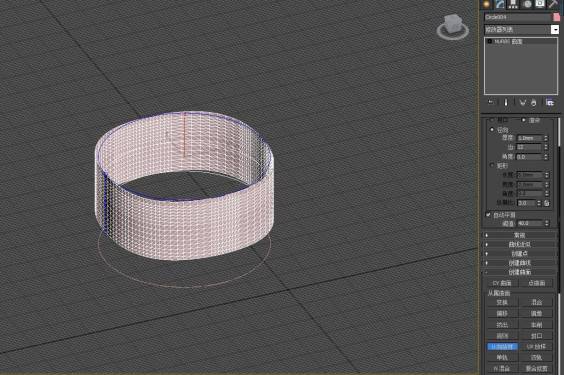Click the Make Unique icon

[x=522, y=102]
